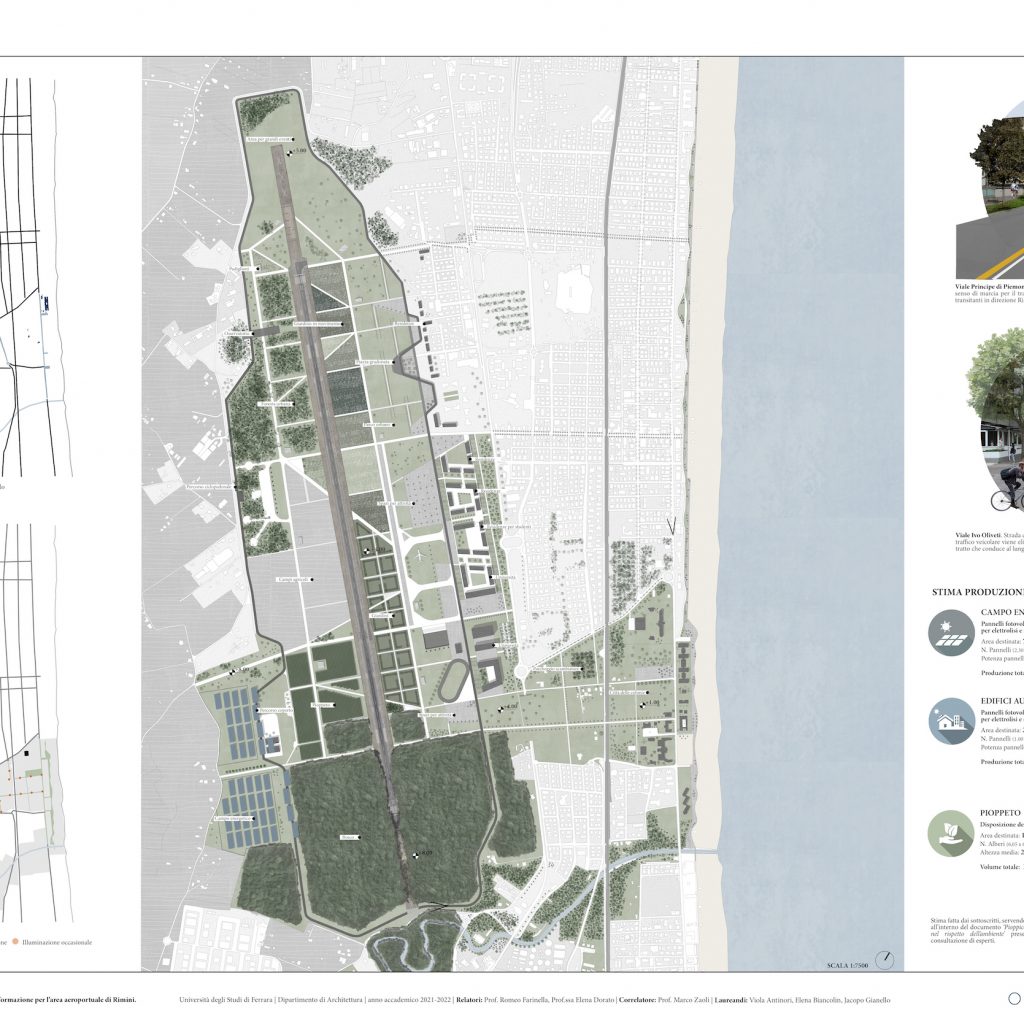This screenshot has height=1024, width=1024.
Task: Click the Foresta urbana map label
Action: point(276,404)
